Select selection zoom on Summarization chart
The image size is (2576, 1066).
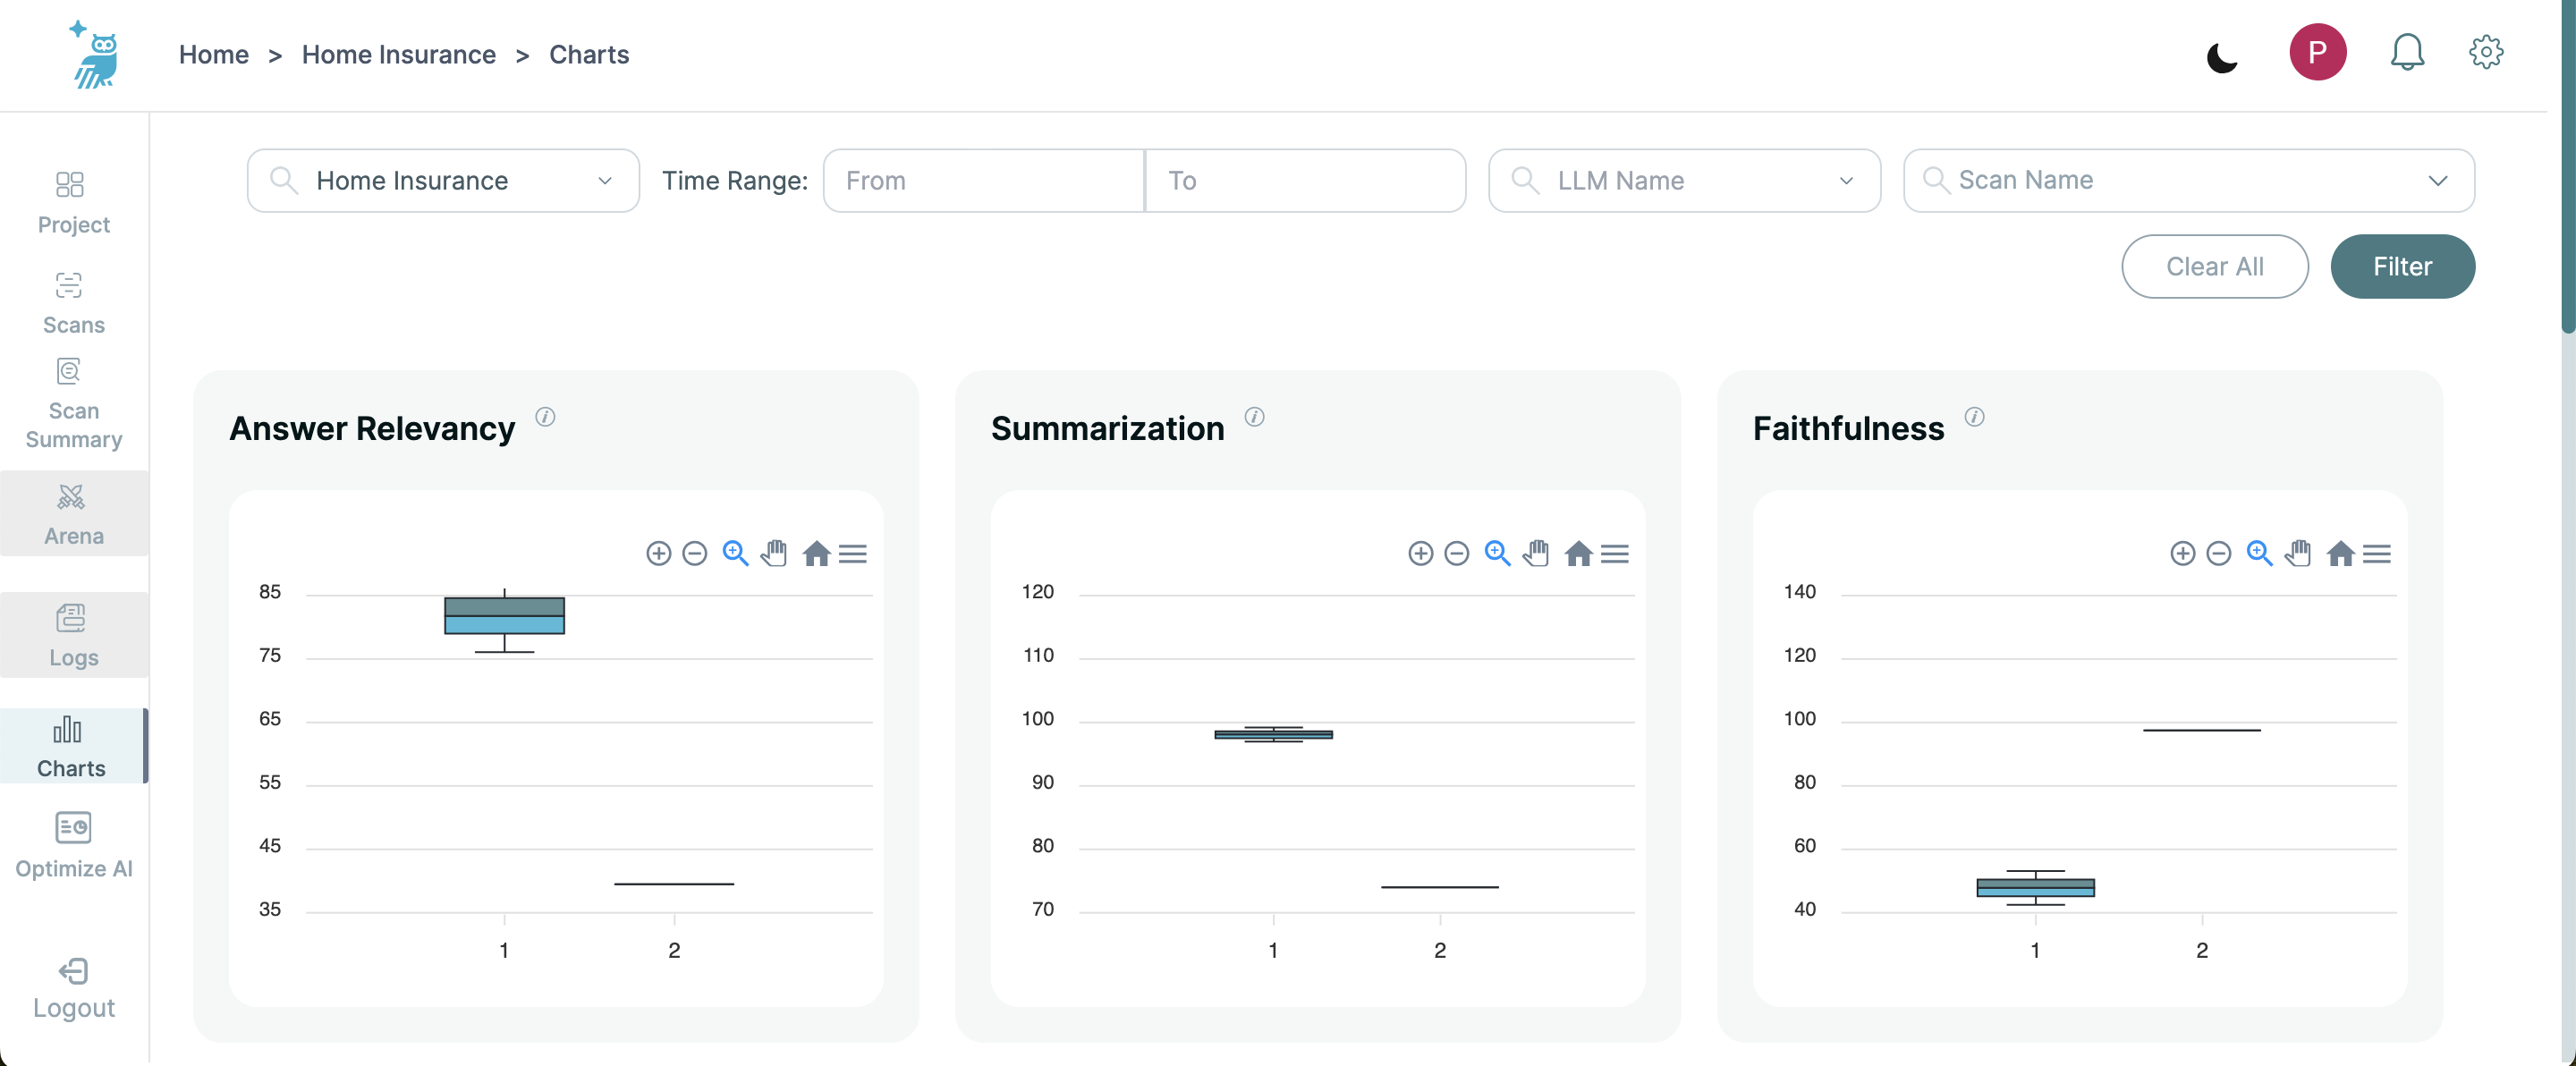[1497, 554]
